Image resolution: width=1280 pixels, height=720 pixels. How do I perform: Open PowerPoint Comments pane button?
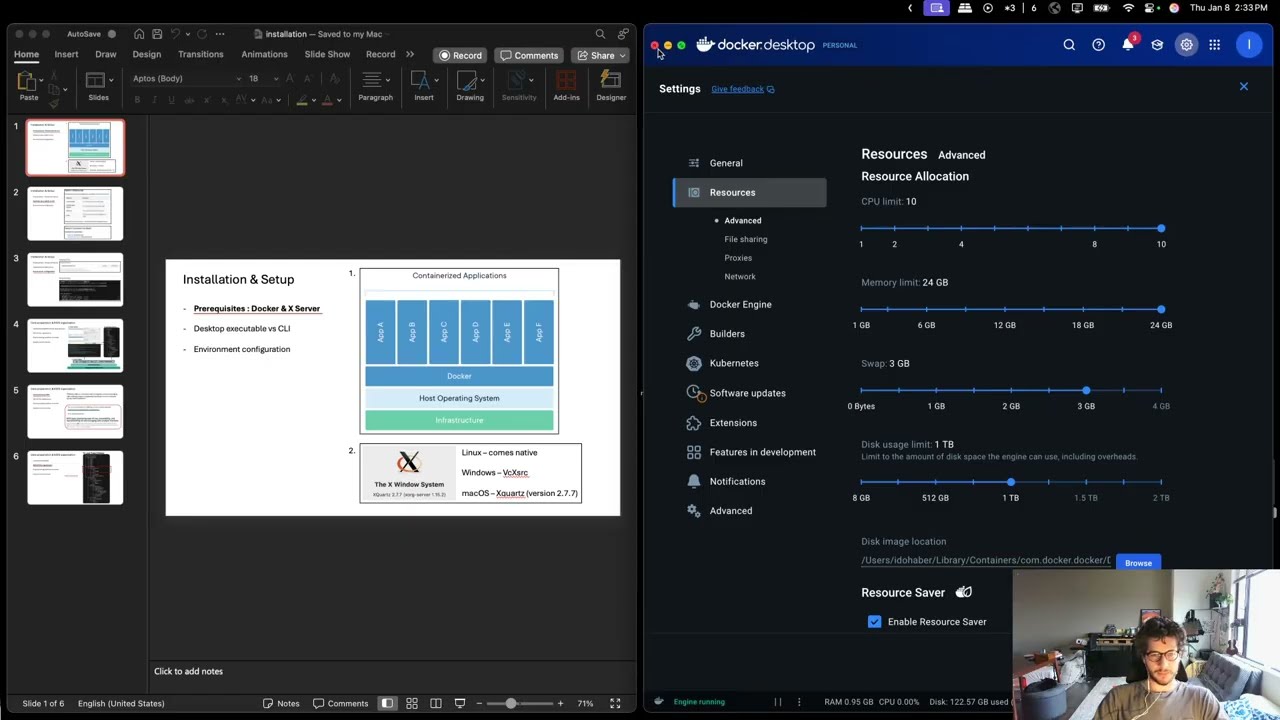[529, 55]
